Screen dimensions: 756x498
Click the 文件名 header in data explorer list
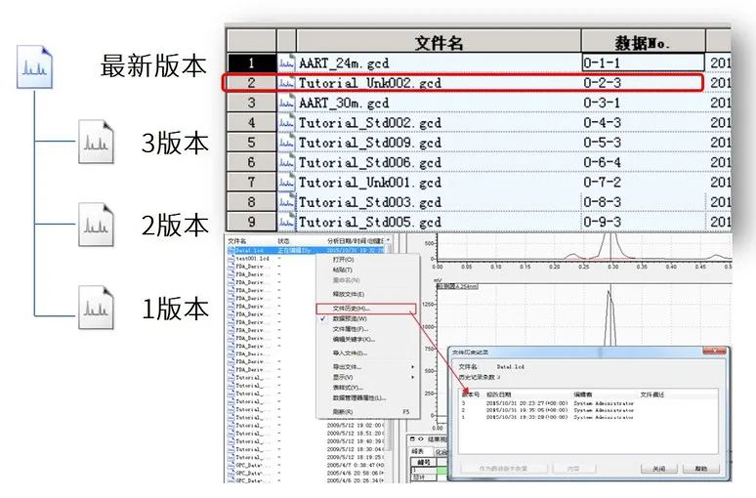pyautogui.click(x=237, y=241)
